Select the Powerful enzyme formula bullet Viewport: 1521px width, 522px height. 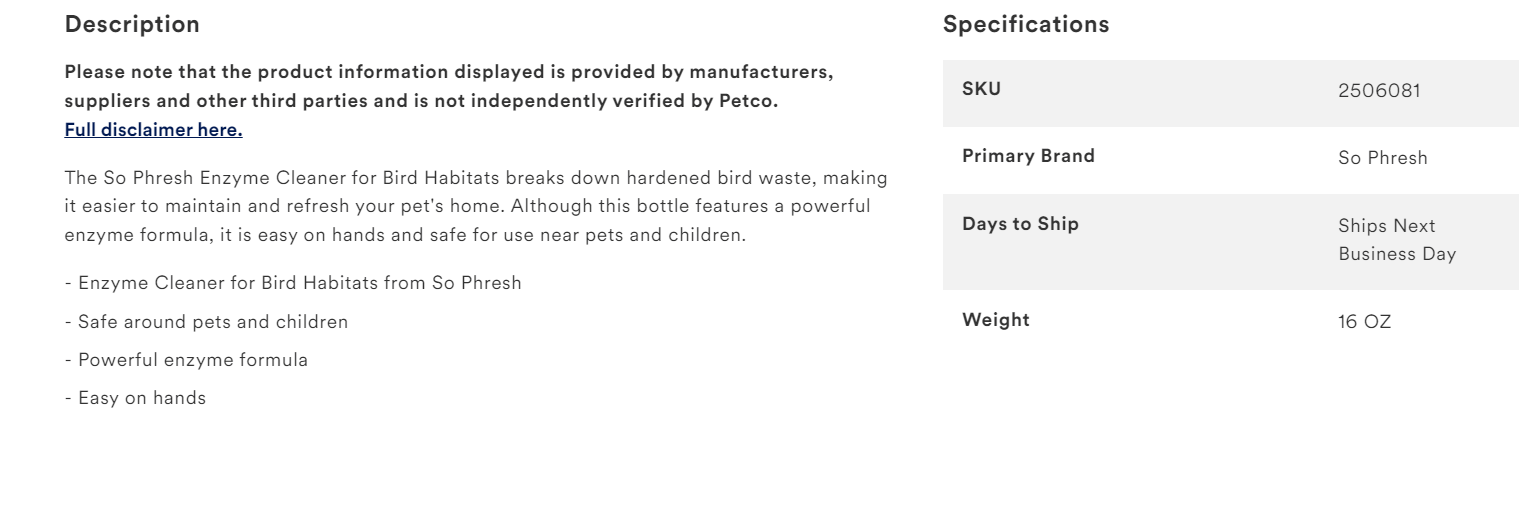tap(186, 360)
